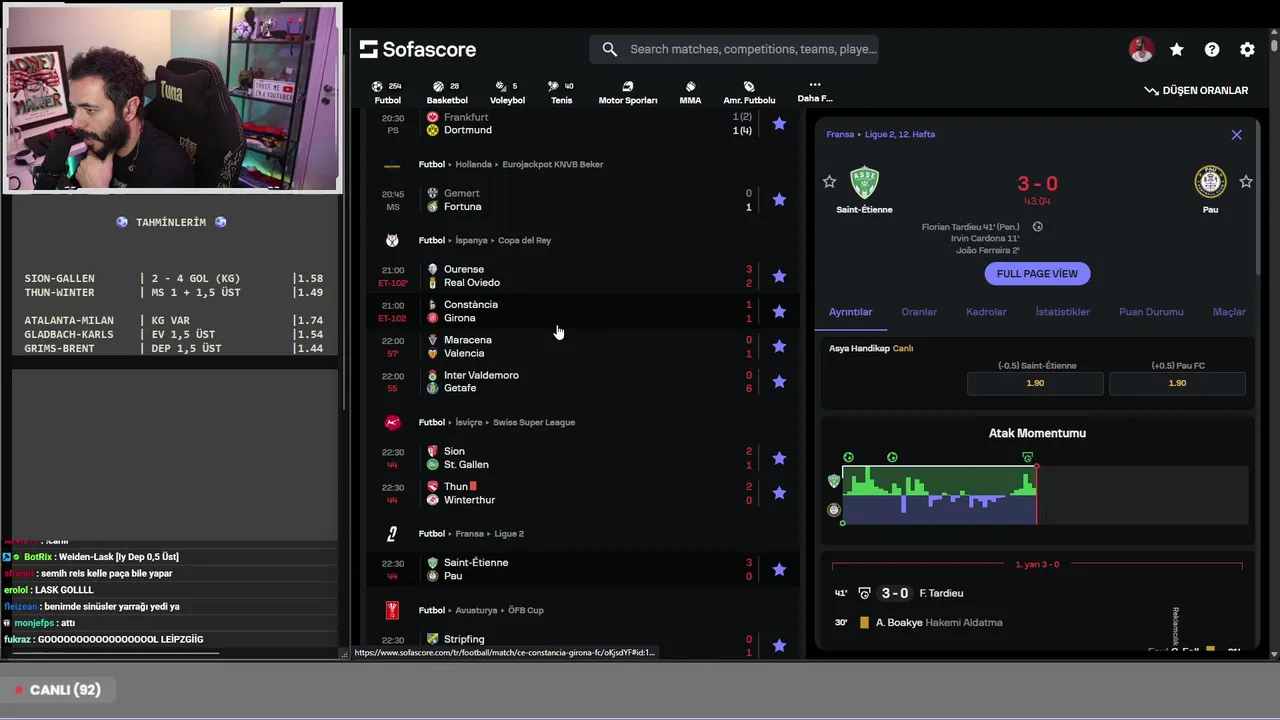Toggle favorite star for Saint-Étienne-Pau match row

tap(779, 569)
